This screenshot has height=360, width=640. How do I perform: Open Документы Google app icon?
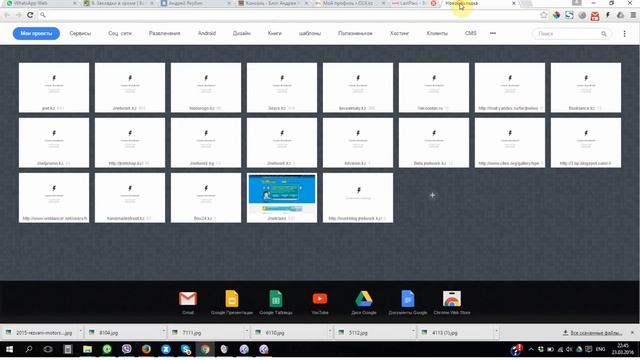pos(408,299)
